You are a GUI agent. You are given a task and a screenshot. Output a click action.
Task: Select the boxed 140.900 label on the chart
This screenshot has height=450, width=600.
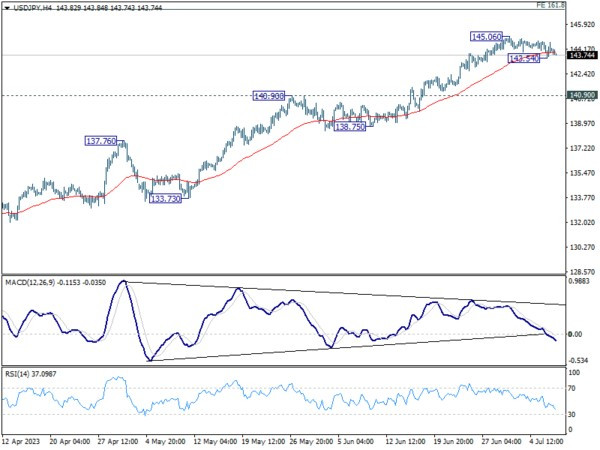269,96
